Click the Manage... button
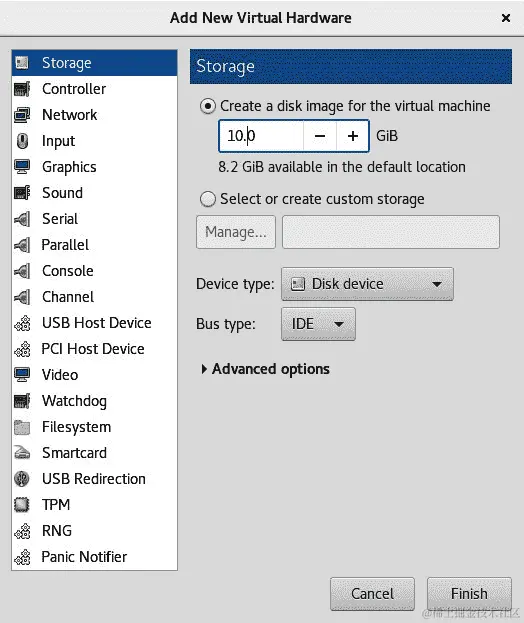Screen dimensions: 524x623 (236, 232)
